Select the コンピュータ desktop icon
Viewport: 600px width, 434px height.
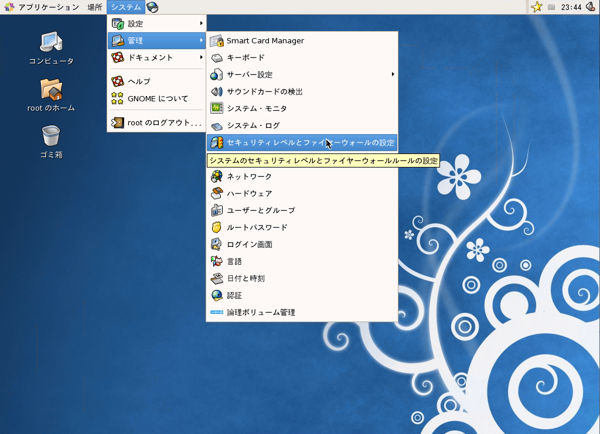51,42
